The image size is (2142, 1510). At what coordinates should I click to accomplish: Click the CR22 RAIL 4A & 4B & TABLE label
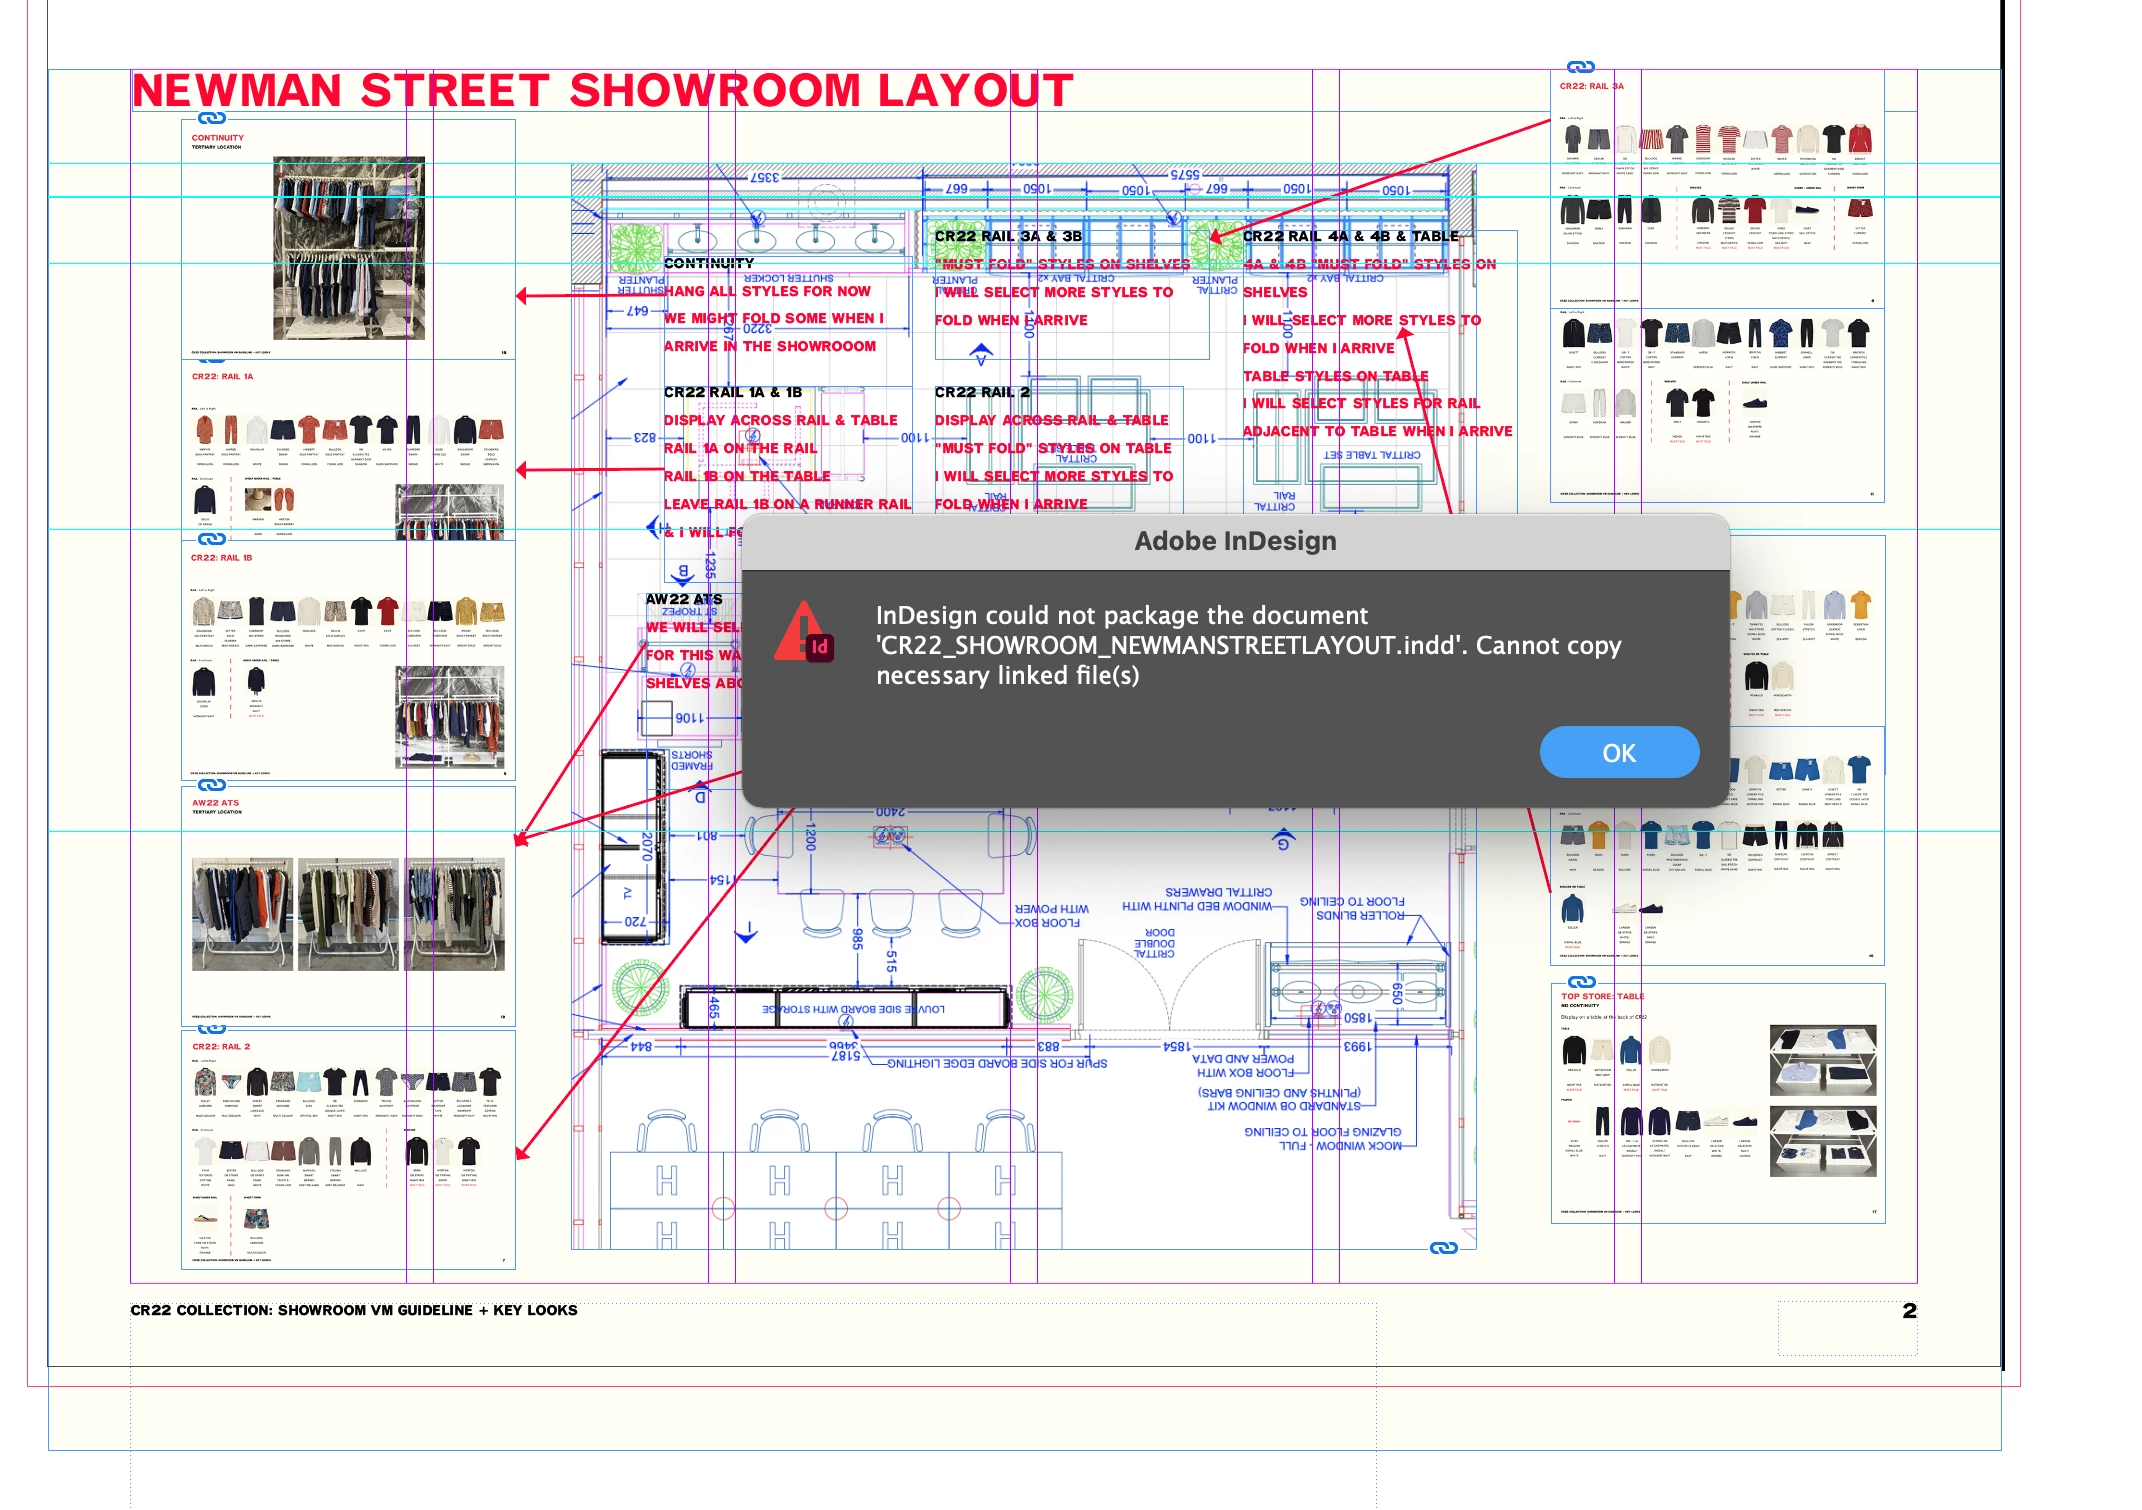[x=1350, y=236]
